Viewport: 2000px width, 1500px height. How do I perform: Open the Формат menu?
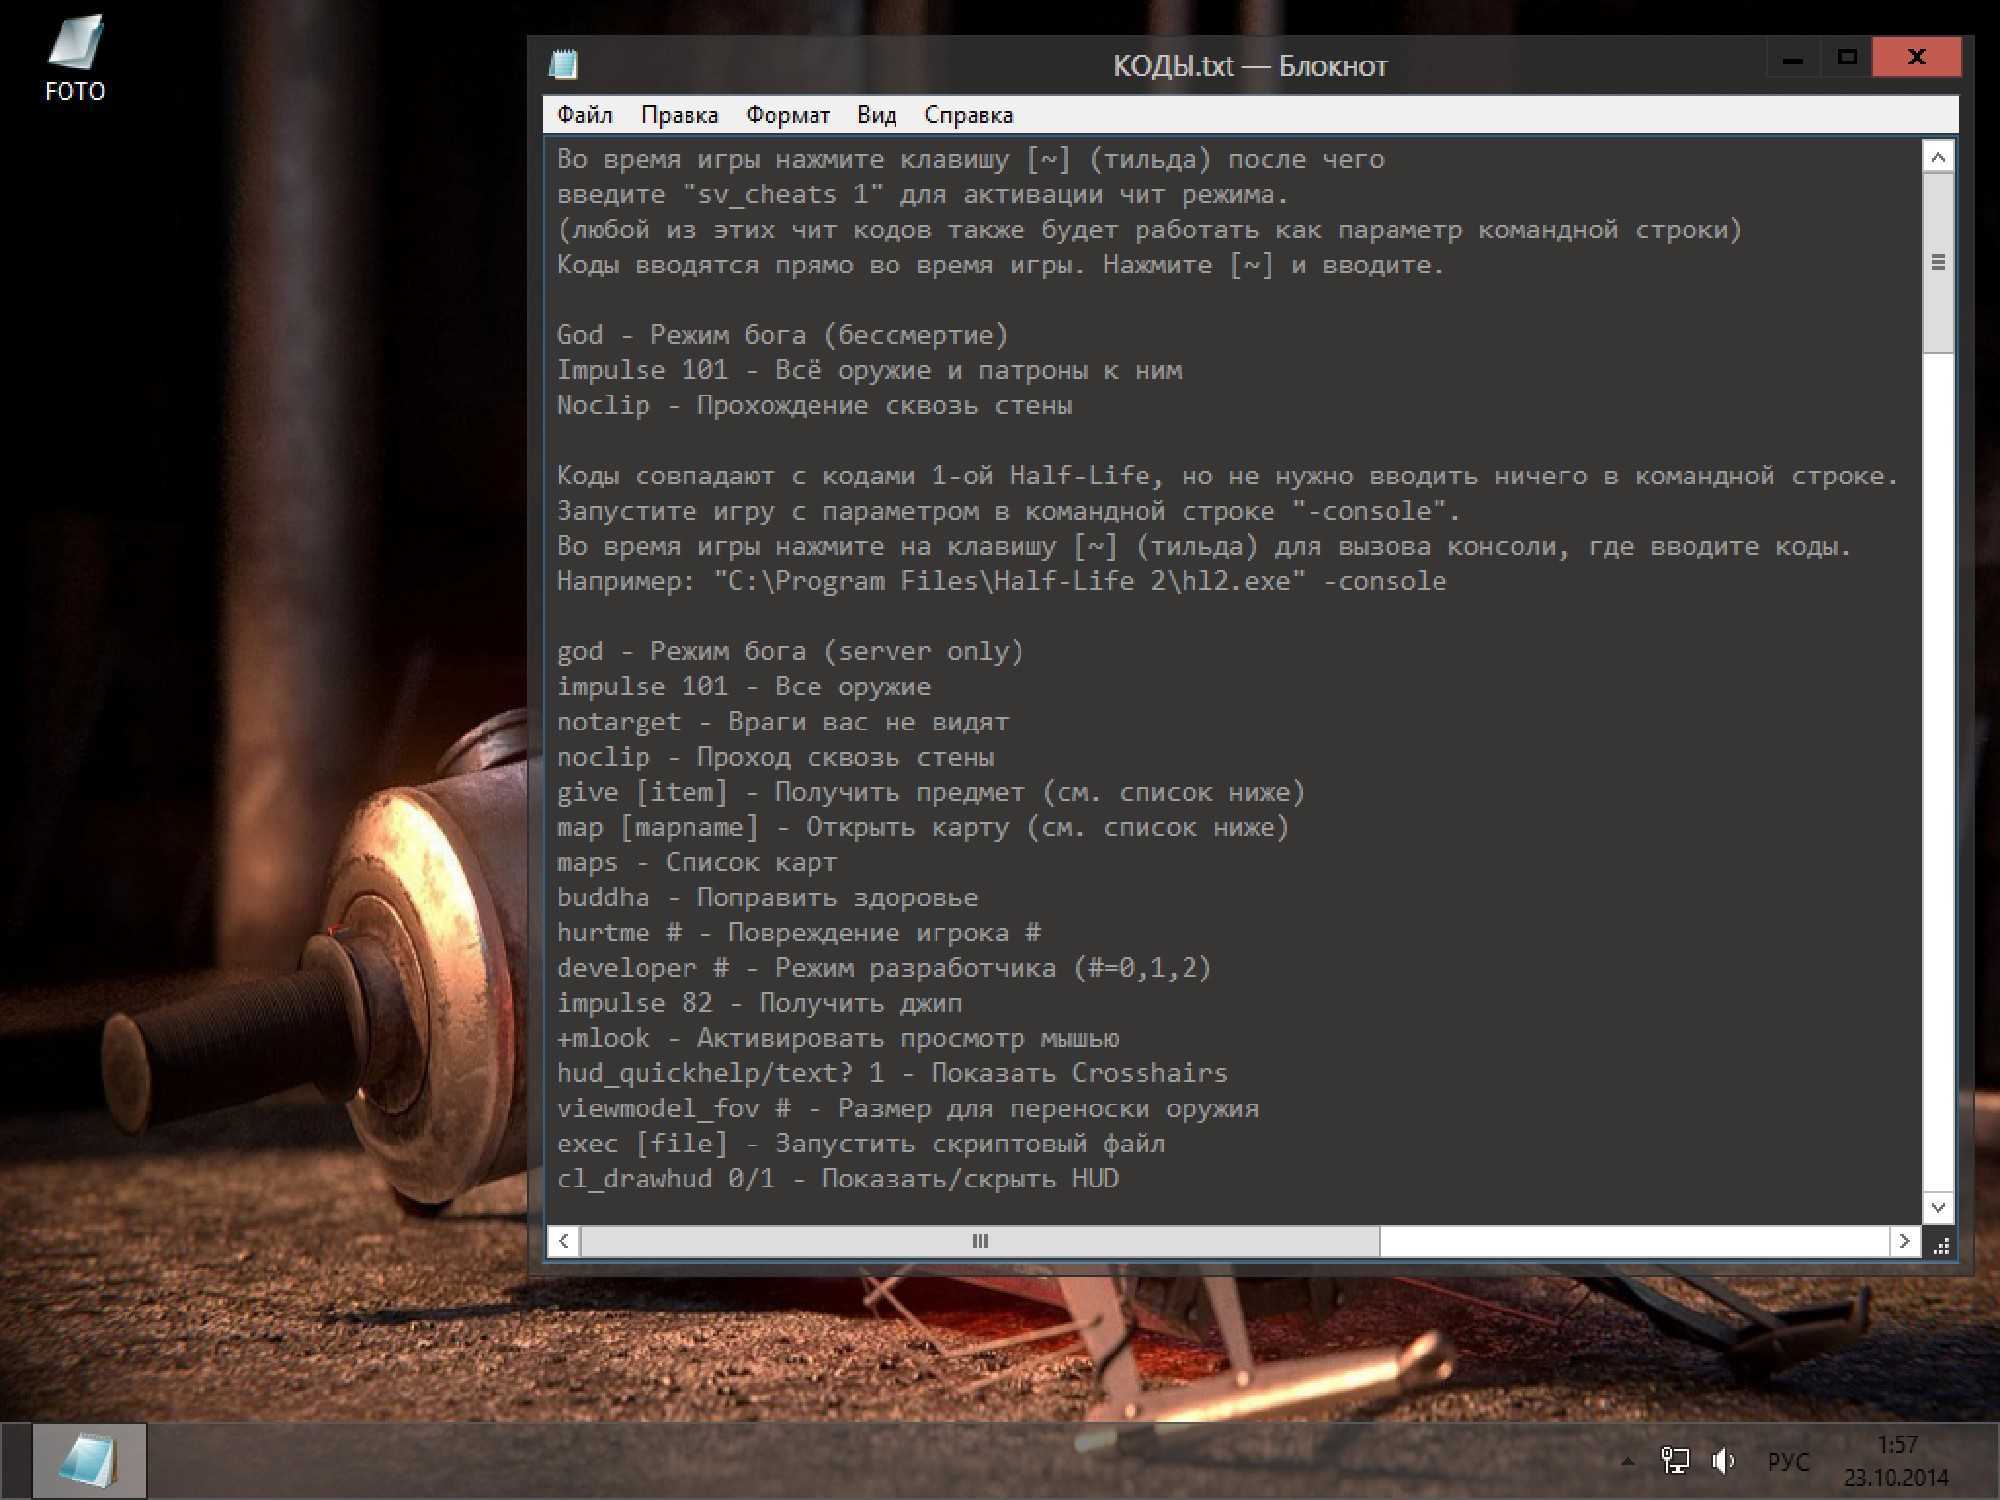point(788,115)
